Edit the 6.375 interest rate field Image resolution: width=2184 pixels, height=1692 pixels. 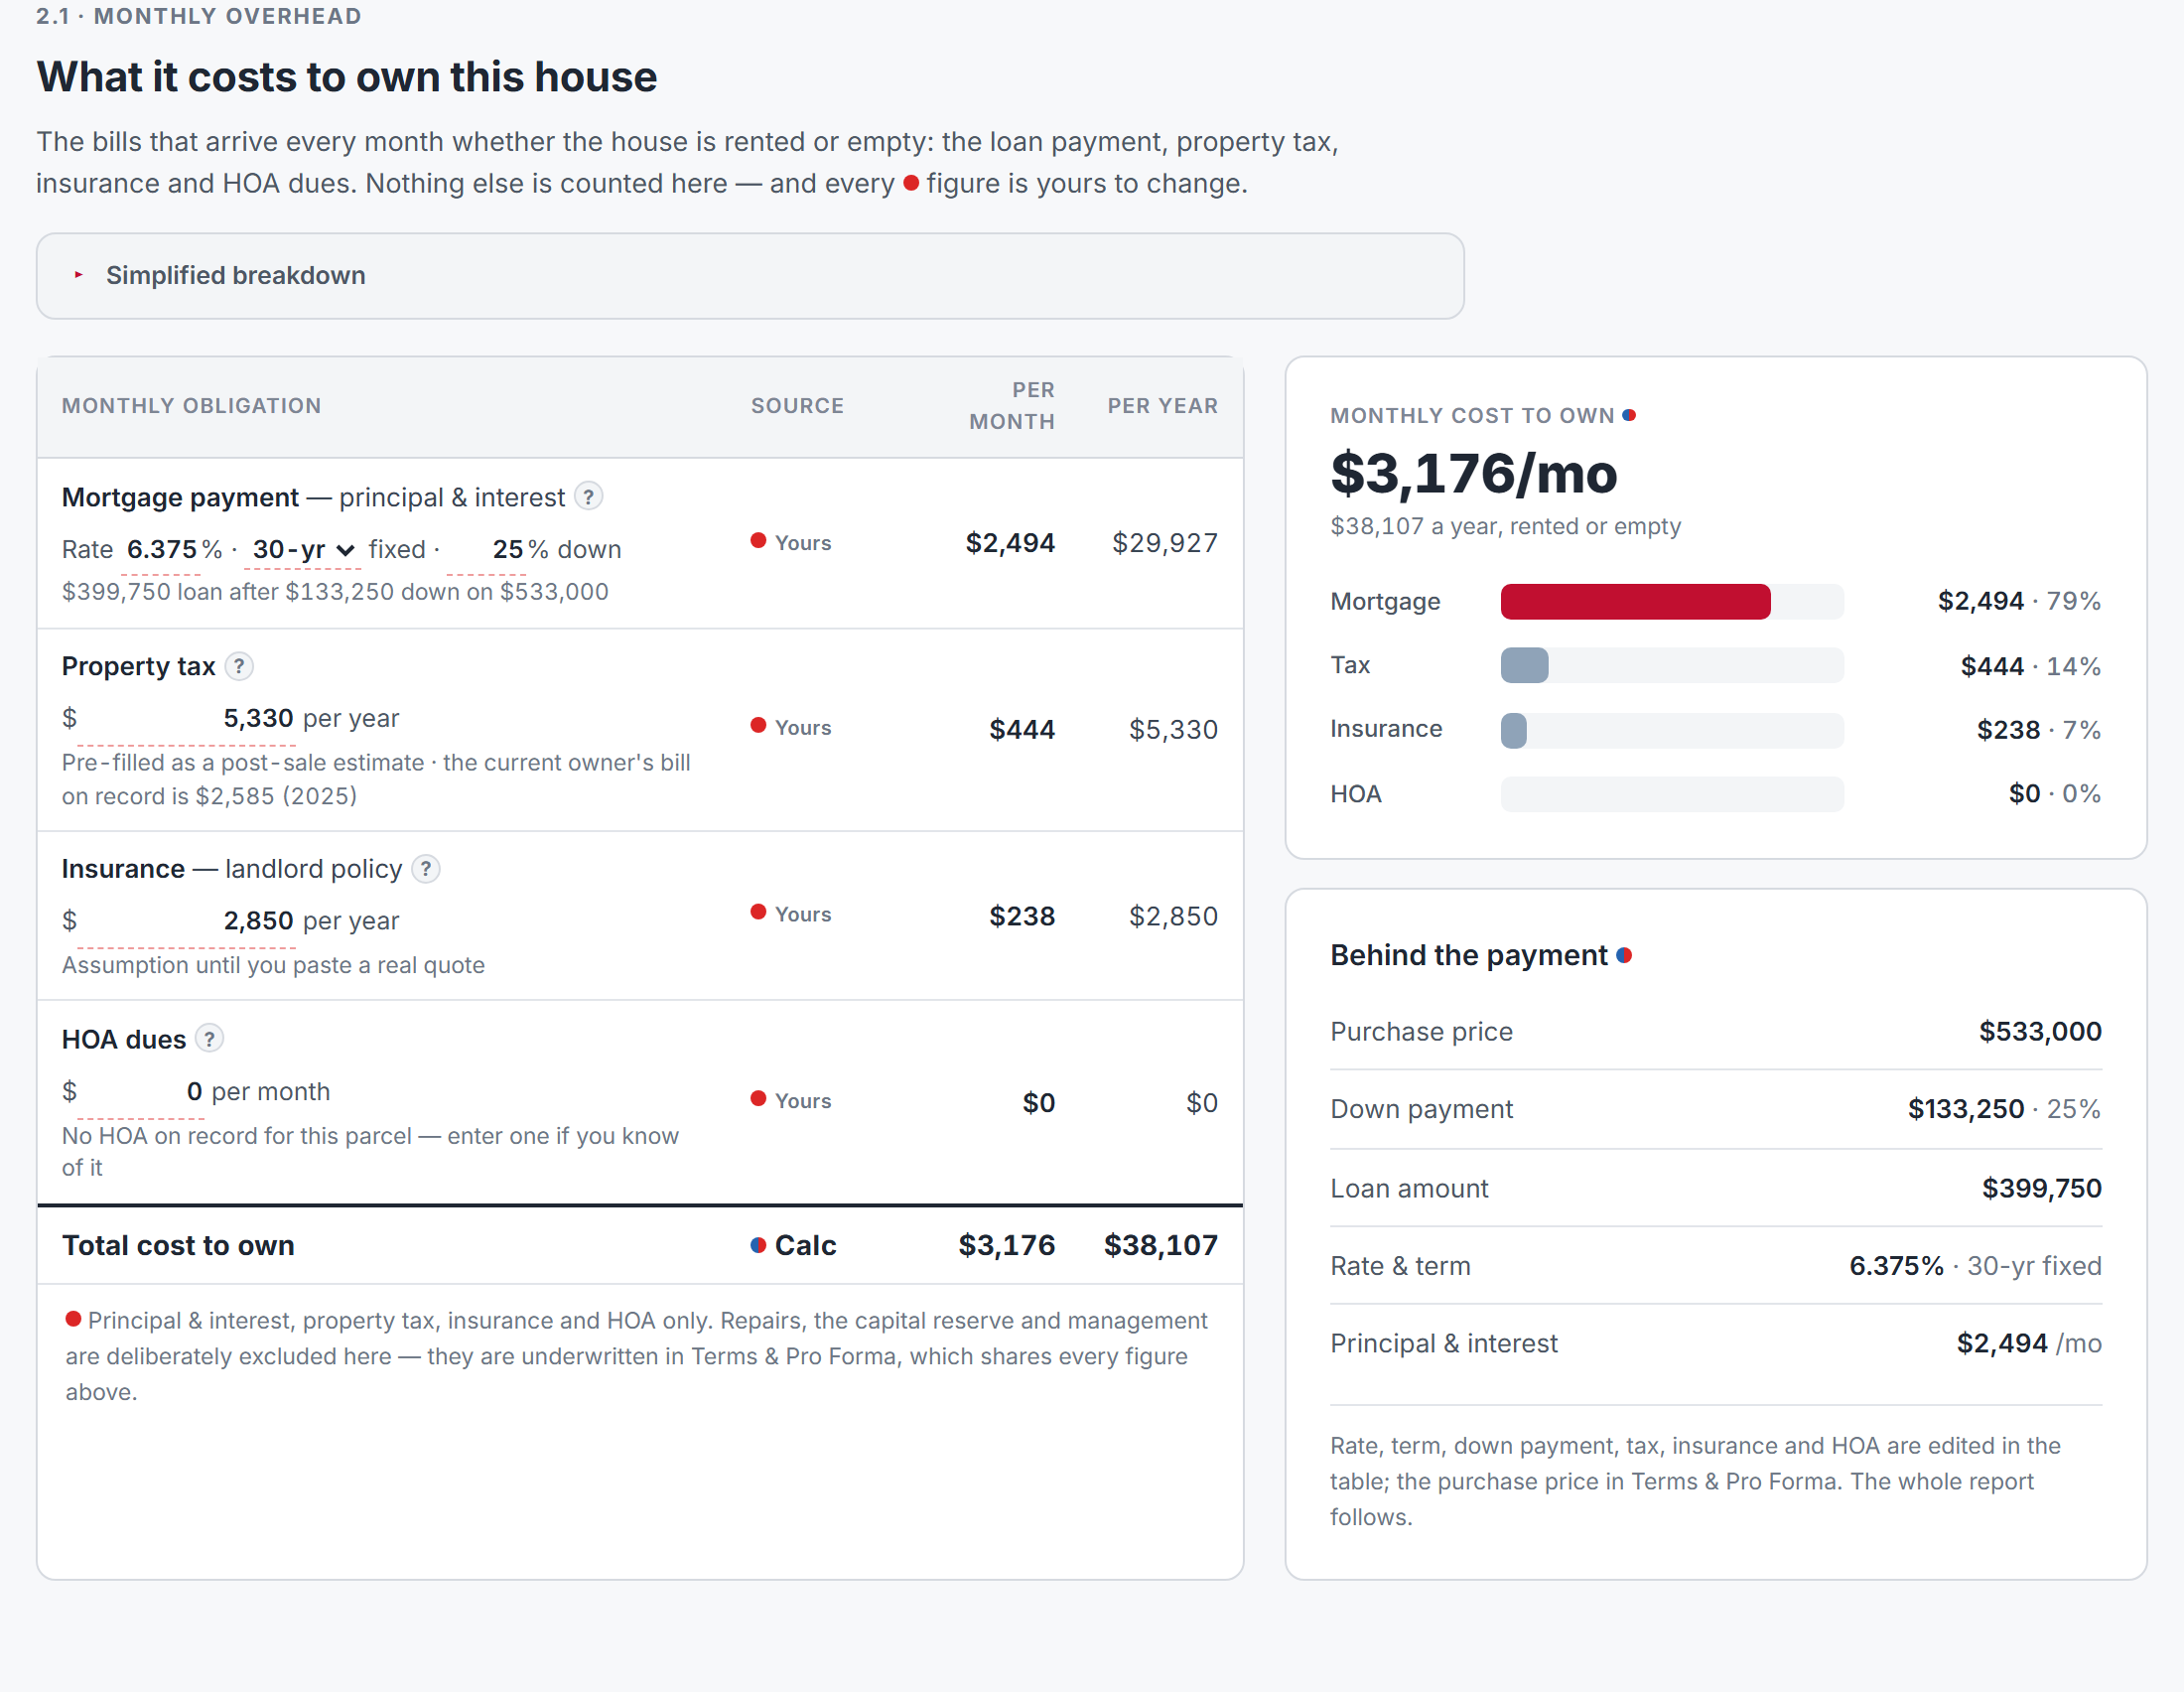pos(161,550)
